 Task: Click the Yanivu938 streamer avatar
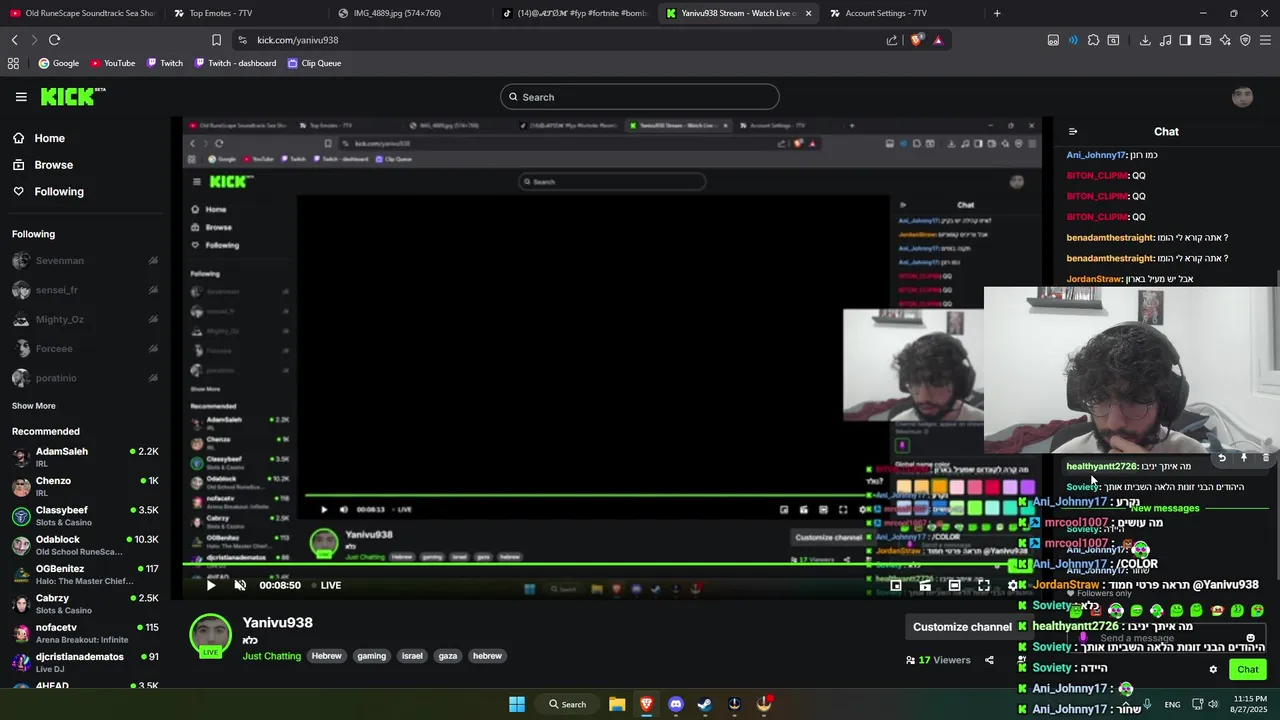click(211, 636)
